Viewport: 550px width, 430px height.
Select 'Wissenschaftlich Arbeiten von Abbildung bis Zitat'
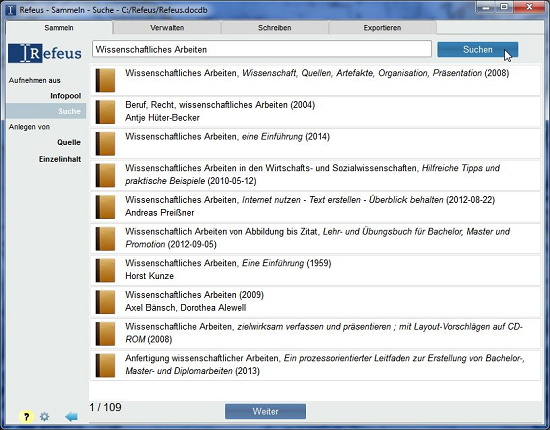pos(315,238)
